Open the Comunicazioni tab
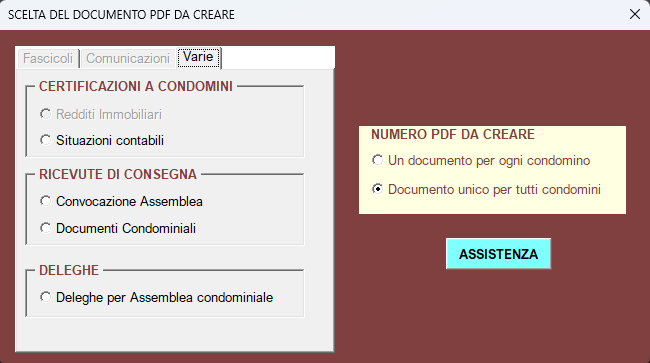The width and height of the screenshot is (650, 363). click(128, 58)
